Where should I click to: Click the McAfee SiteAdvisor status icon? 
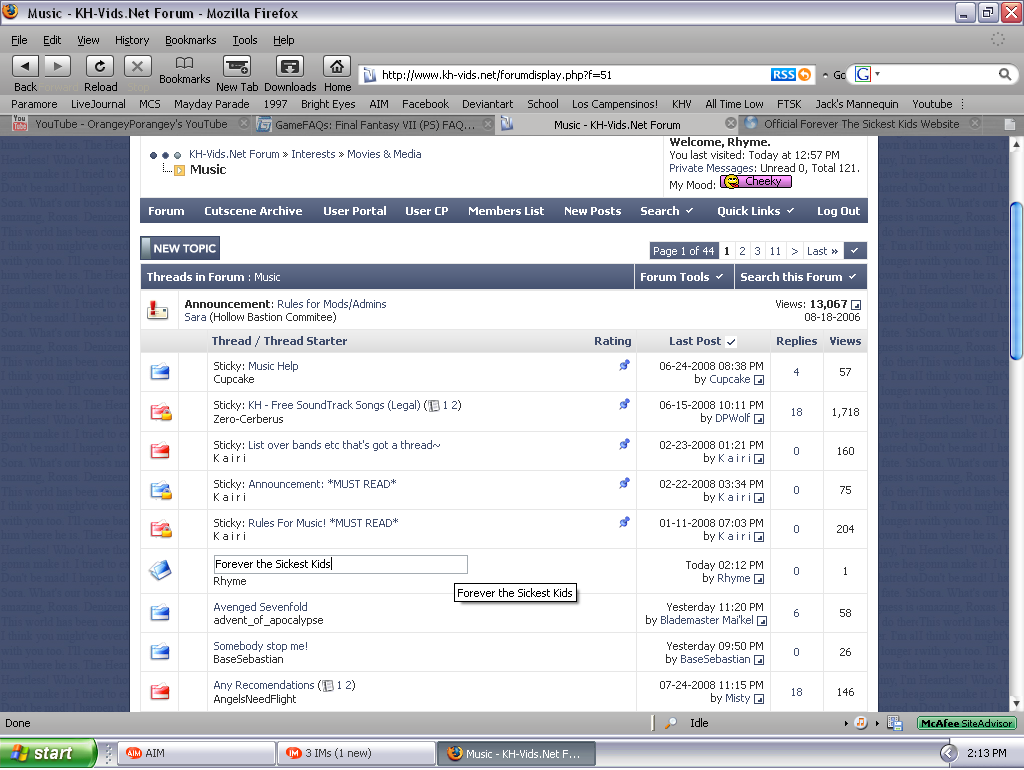pyautogui.click(x=967, y=723)
